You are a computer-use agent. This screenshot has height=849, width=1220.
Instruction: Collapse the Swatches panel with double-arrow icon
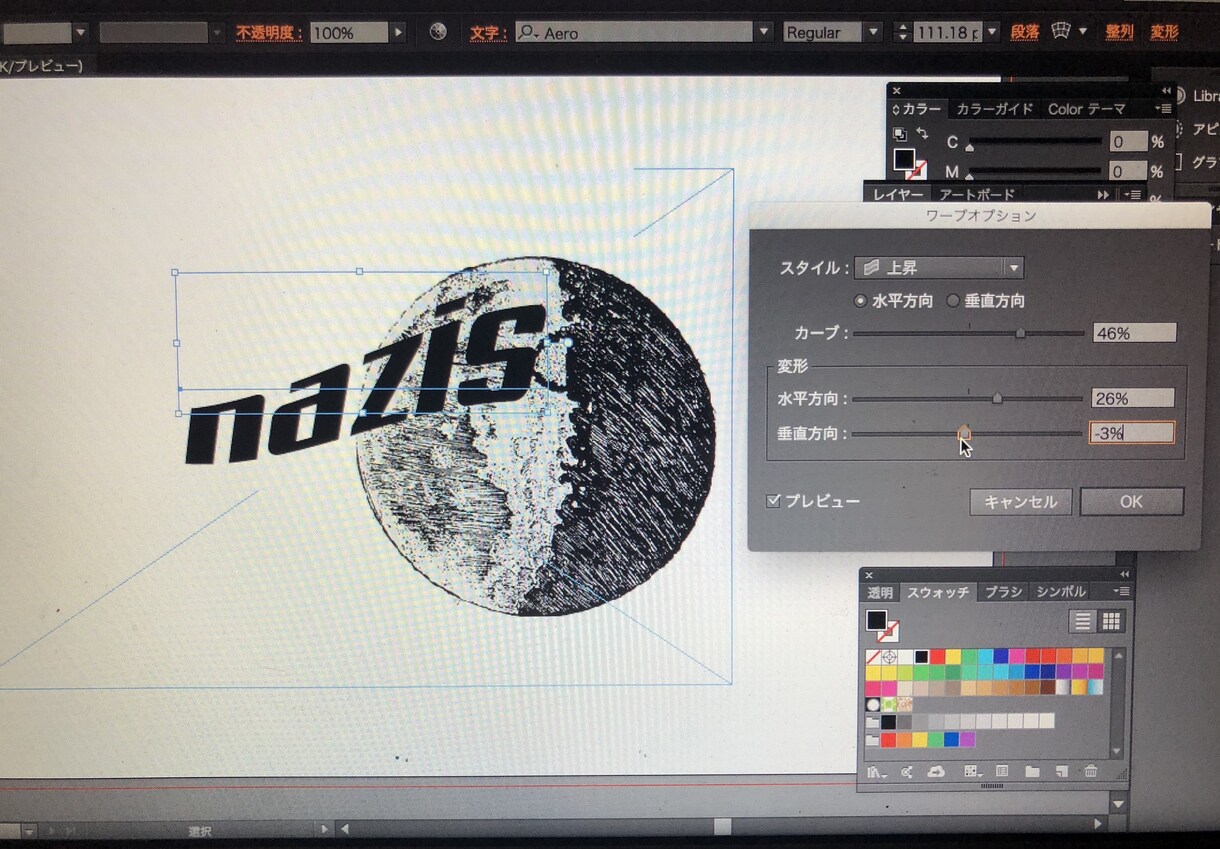click(1125, 574)
